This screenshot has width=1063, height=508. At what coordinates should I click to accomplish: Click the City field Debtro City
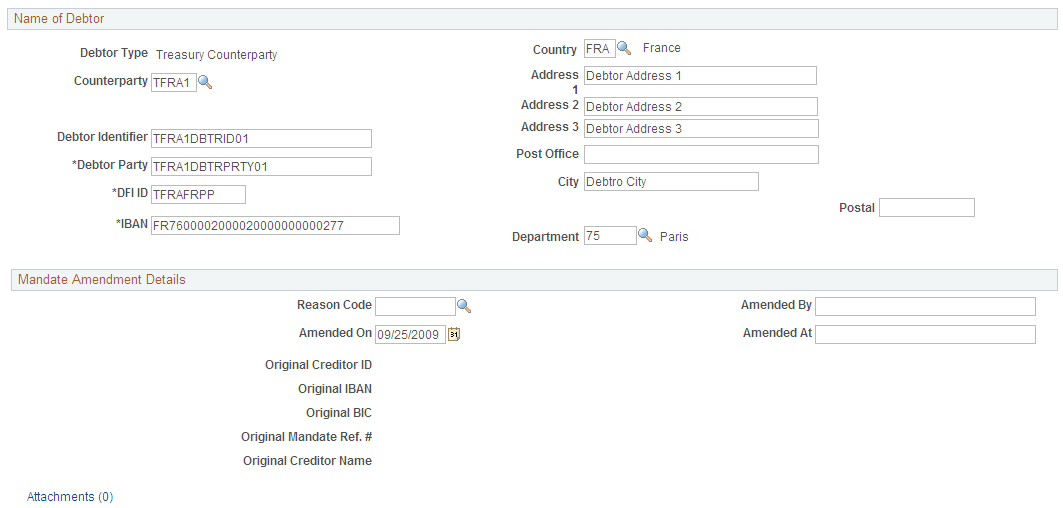(671, 182)
